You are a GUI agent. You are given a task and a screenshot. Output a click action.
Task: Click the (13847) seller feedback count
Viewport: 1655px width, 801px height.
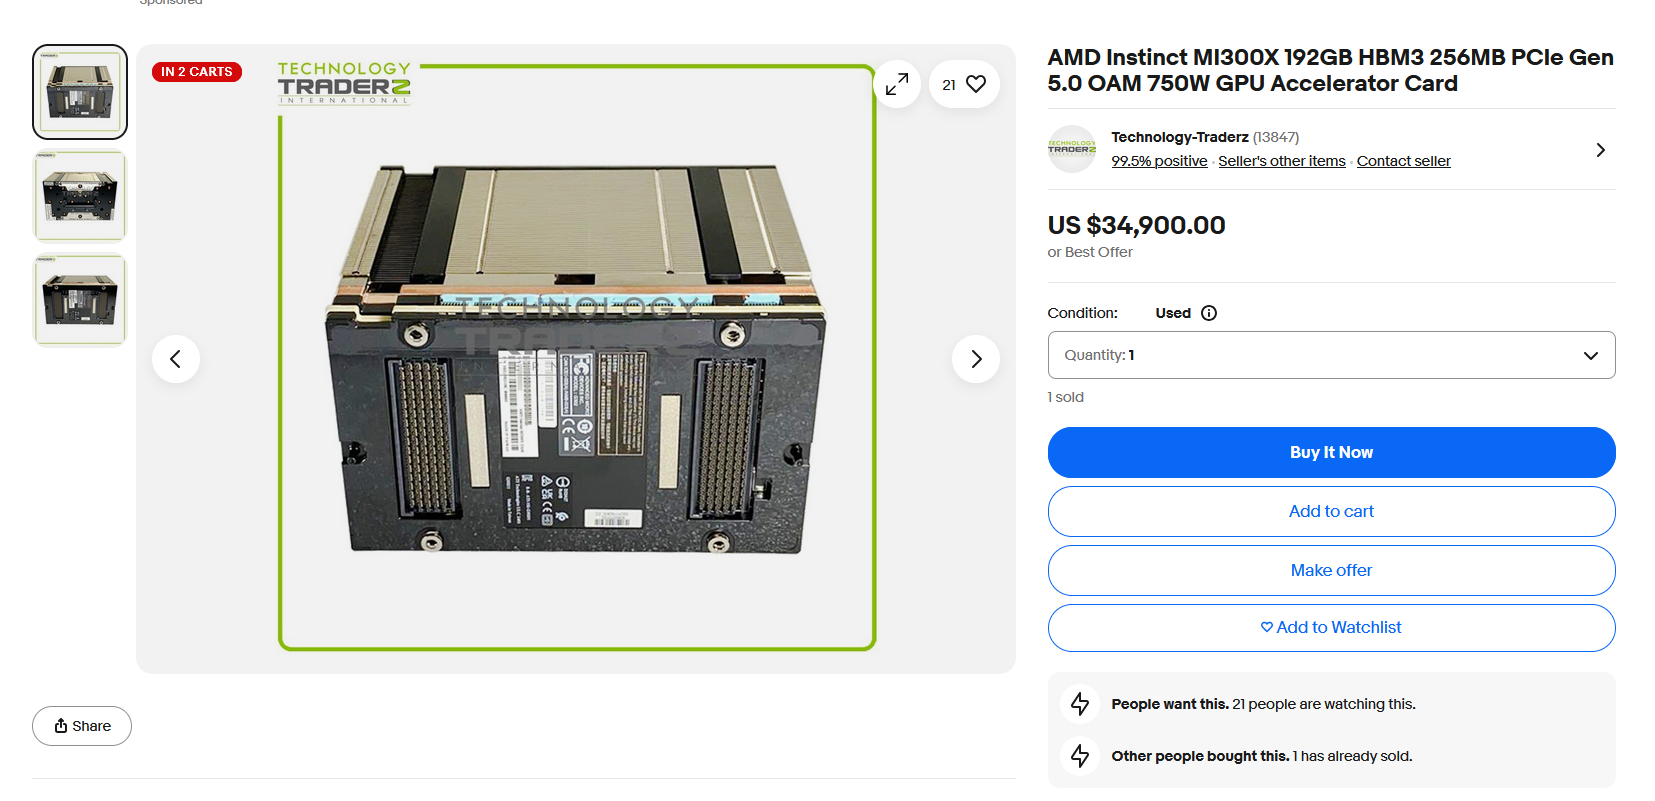(x=1276, y=137)
